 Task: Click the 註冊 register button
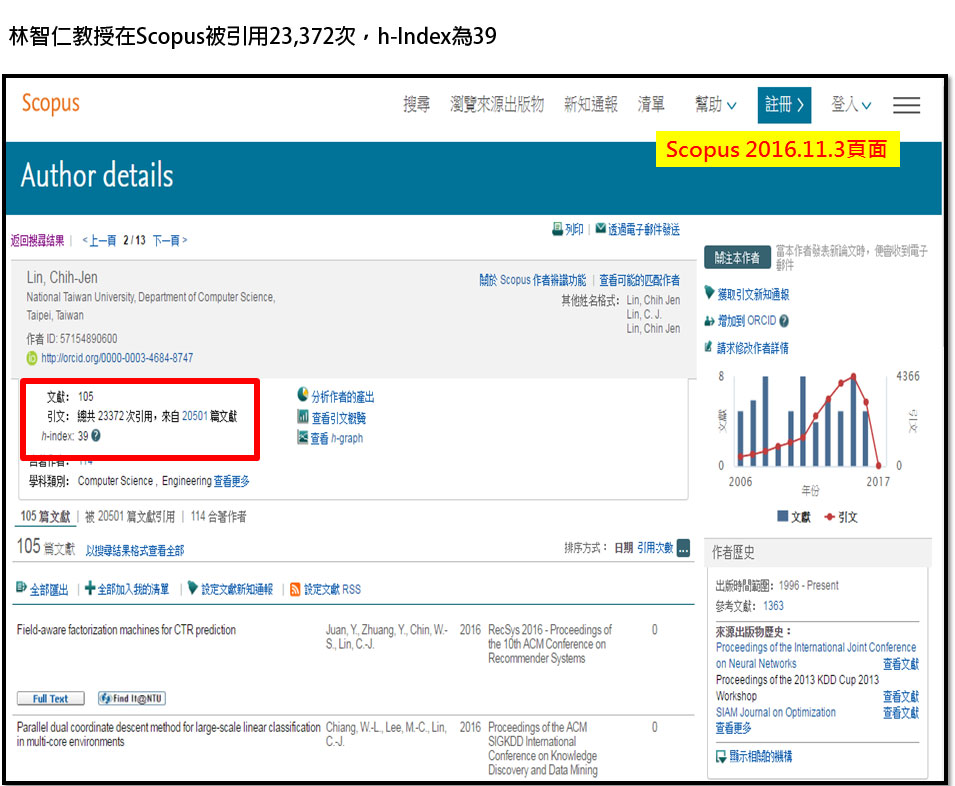tap(784, 105)
